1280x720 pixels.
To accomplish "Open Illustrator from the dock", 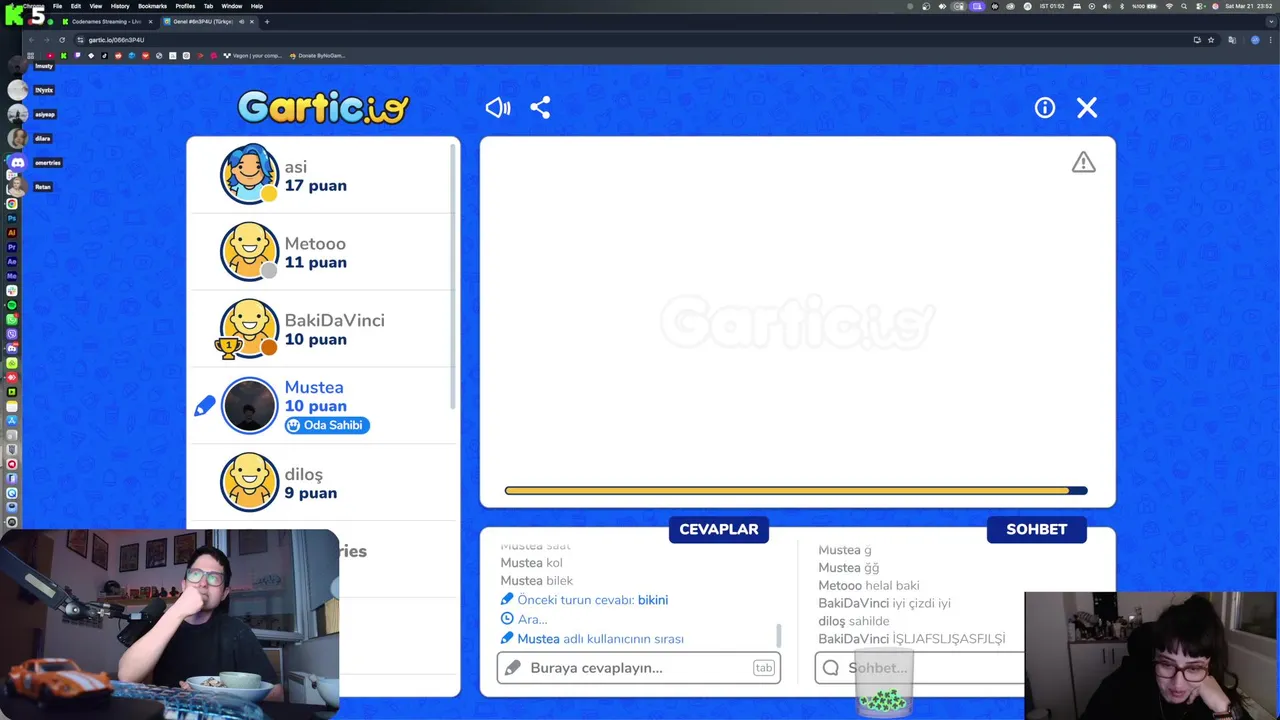I will (x=12, y=232).
